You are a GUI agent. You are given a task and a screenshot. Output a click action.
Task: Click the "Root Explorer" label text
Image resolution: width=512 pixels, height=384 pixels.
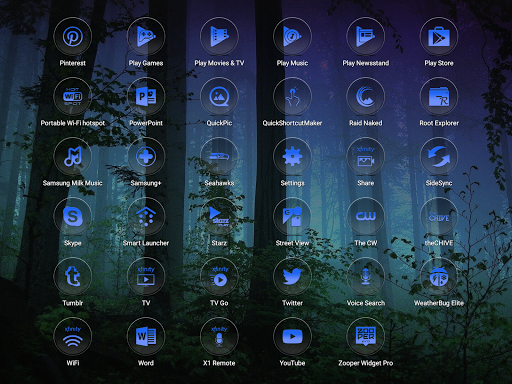[439, 123]
